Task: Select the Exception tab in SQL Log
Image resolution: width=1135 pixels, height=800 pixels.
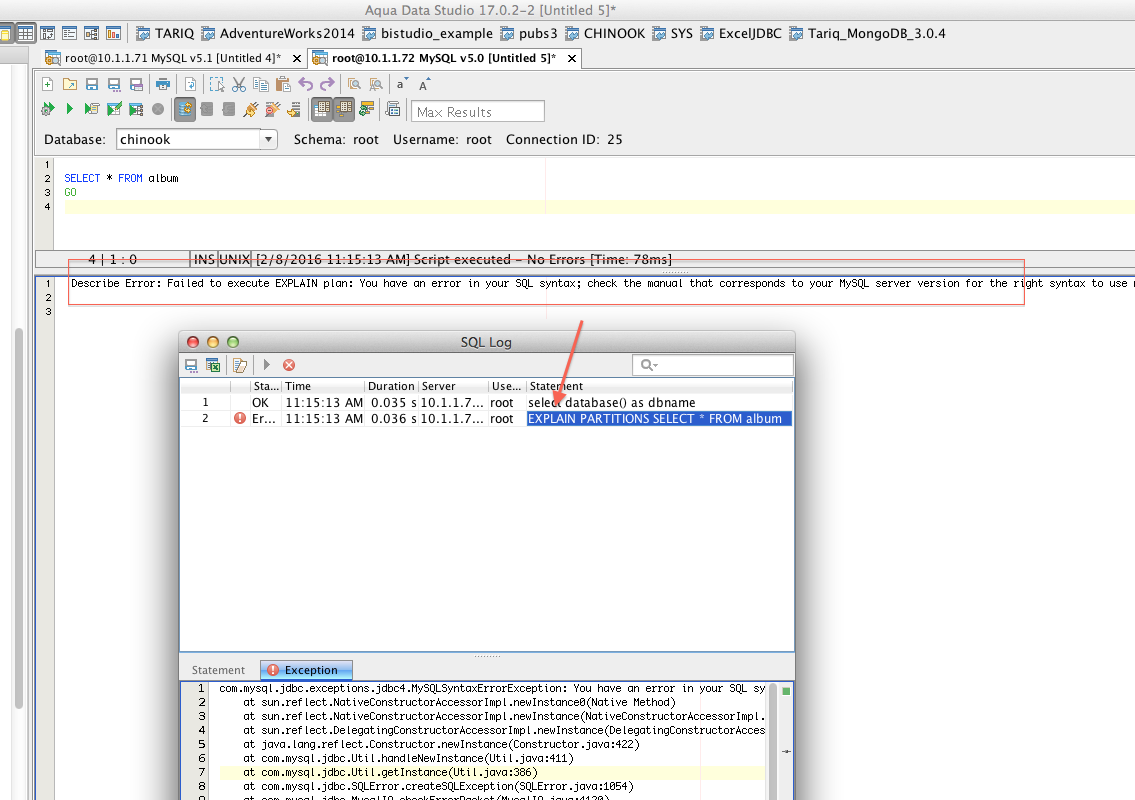Action: [306, 670]
